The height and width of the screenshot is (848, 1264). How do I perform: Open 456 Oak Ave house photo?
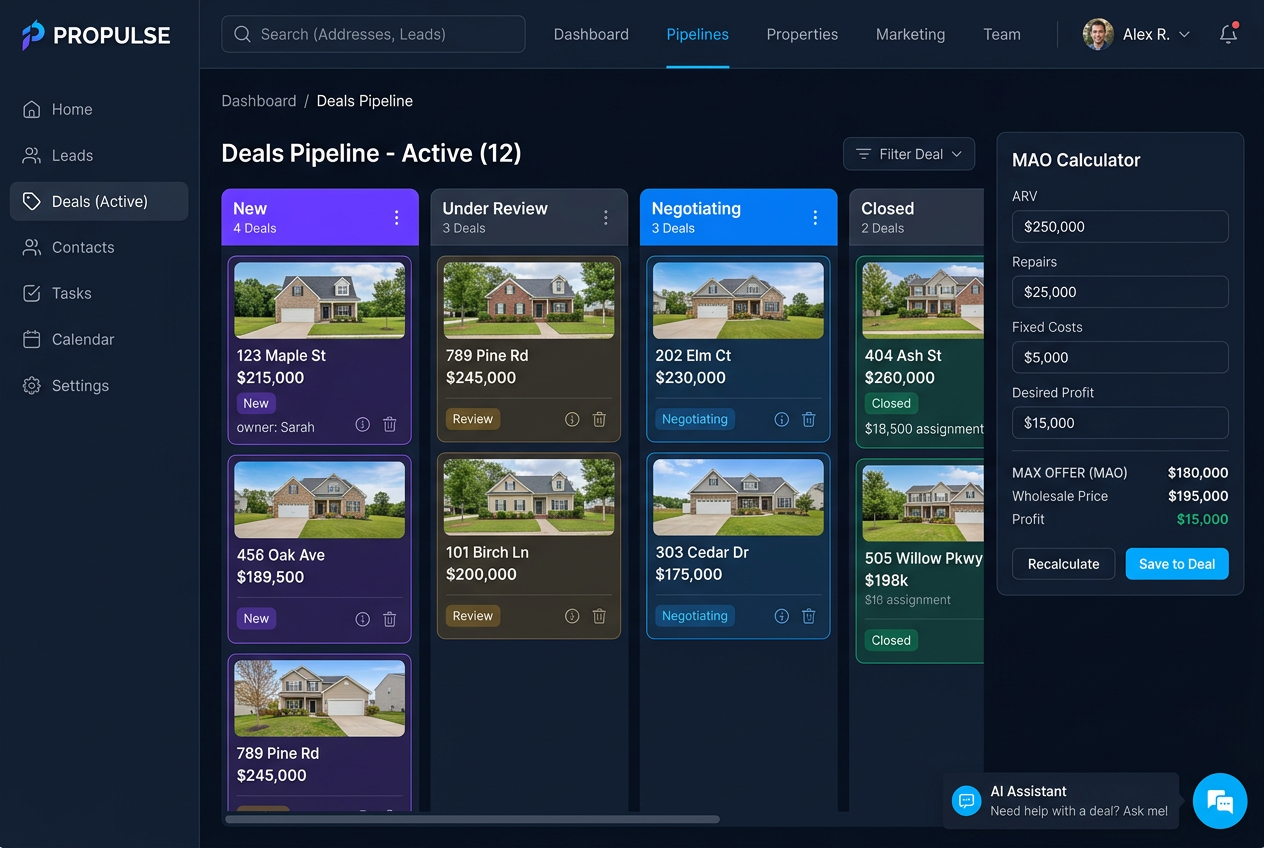coord(320,500)
